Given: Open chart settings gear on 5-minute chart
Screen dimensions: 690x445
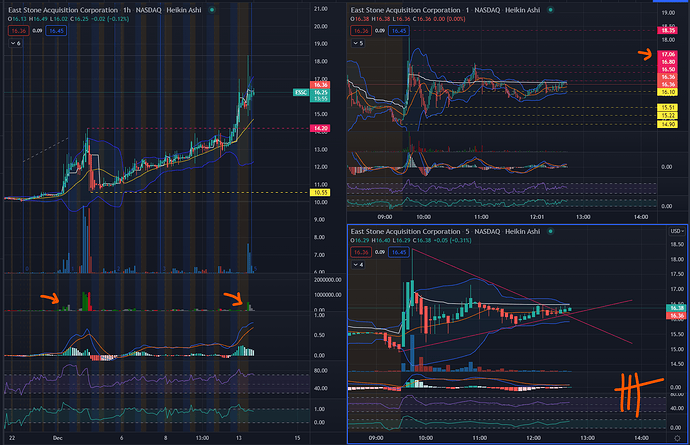Looking at the screenshot, I should click(677, 438).
